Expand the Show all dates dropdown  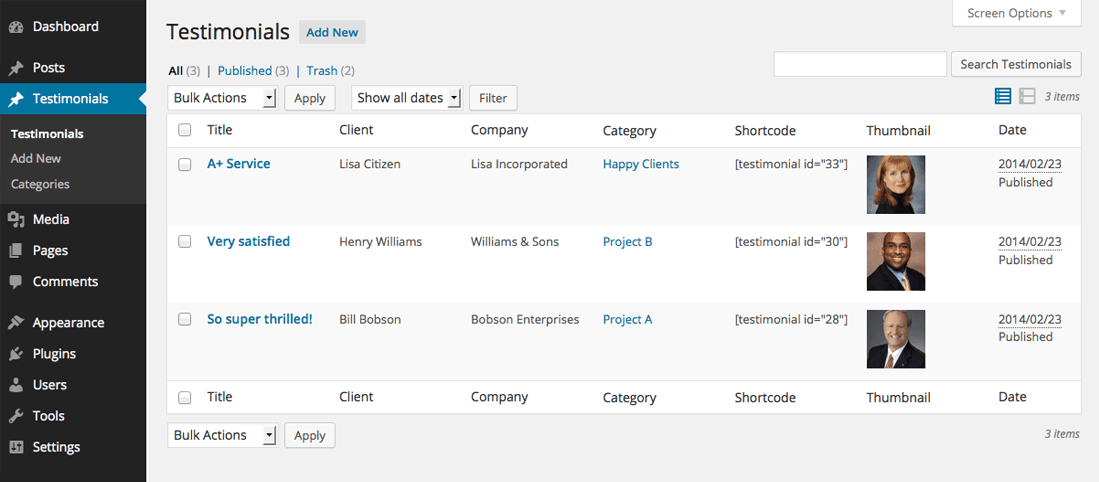[x=406, y=98]
